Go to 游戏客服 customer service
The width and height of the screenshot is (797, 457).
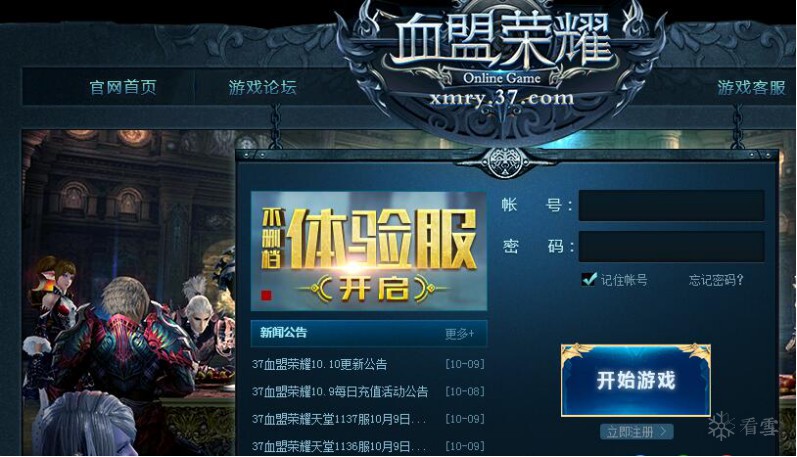tap(751, 87)
